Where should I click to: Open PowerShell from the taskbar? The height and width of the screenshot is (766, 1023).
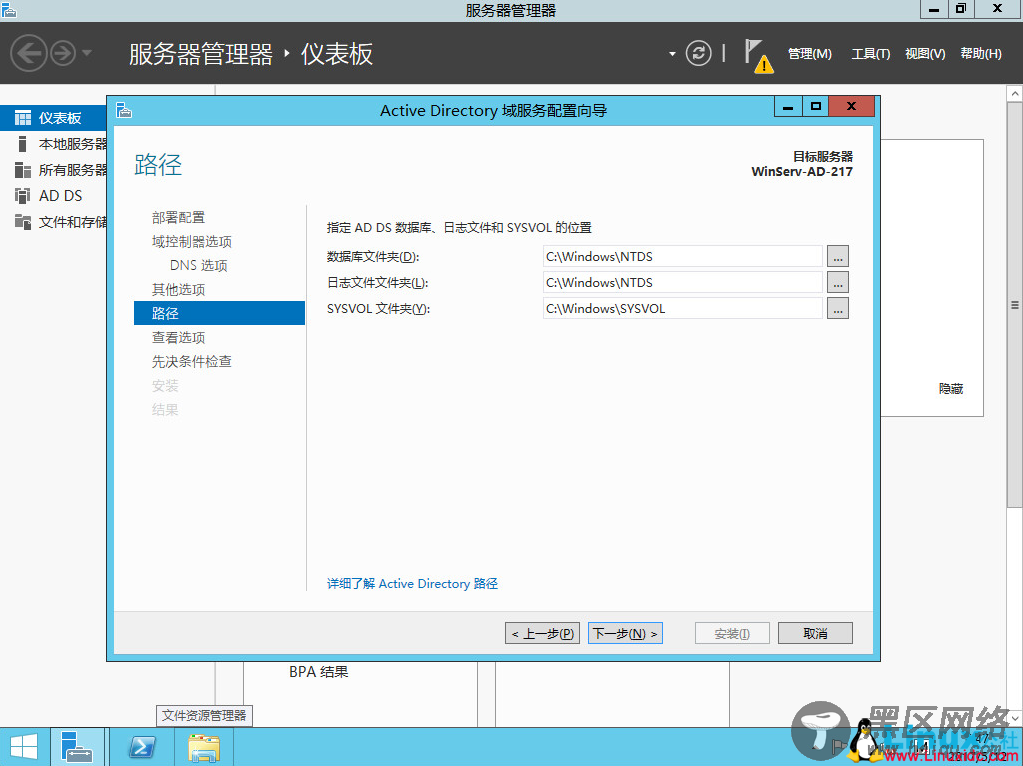pyautogui.click(x=142, y=747)
